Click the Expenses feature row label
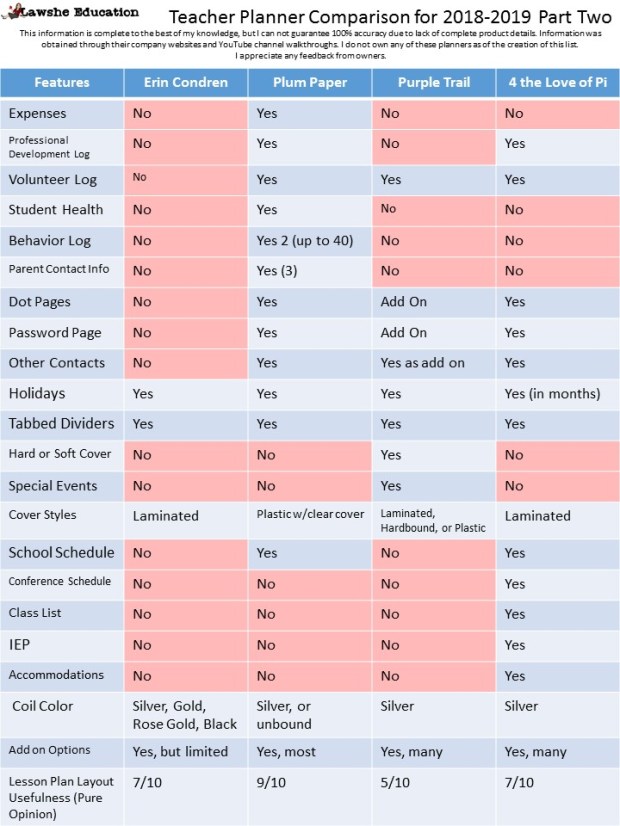Viewport: 620px width, 826px height. pyautogui.click(x=41, y=114)
